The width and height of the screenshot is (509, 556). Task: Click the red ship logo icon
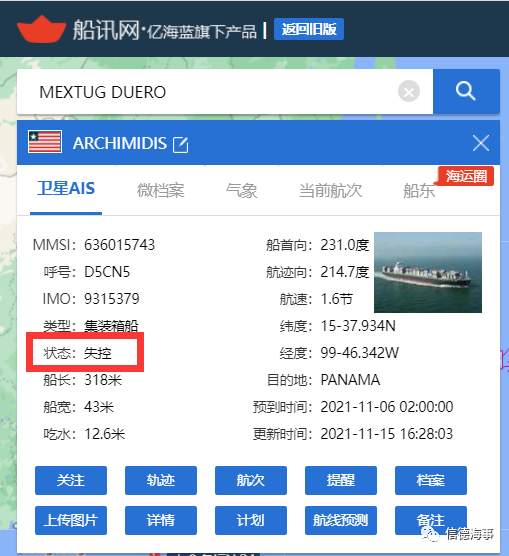coord(42,29)
